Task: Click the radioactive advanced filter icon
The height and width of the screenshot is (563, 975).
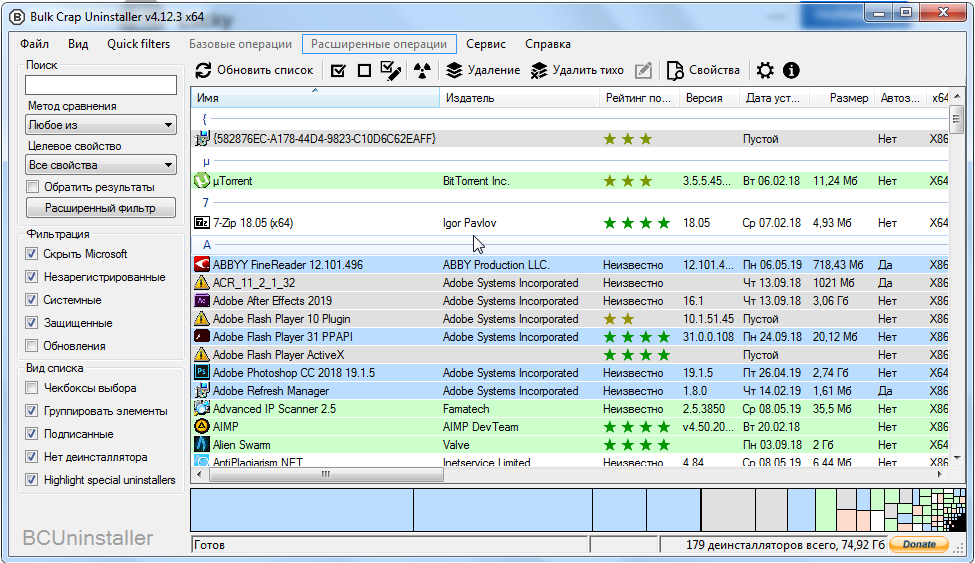Action: [422, 71]
